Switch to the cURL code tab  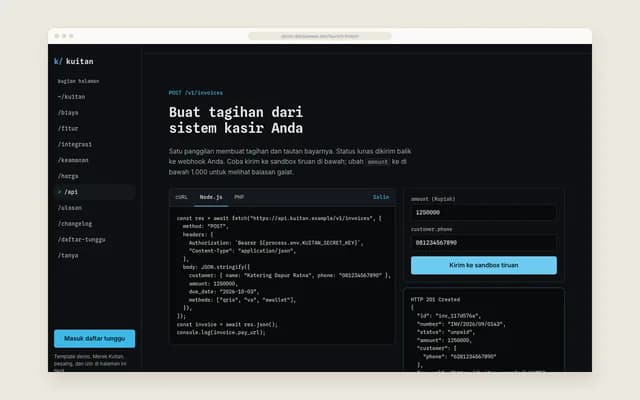pos(181,197)
